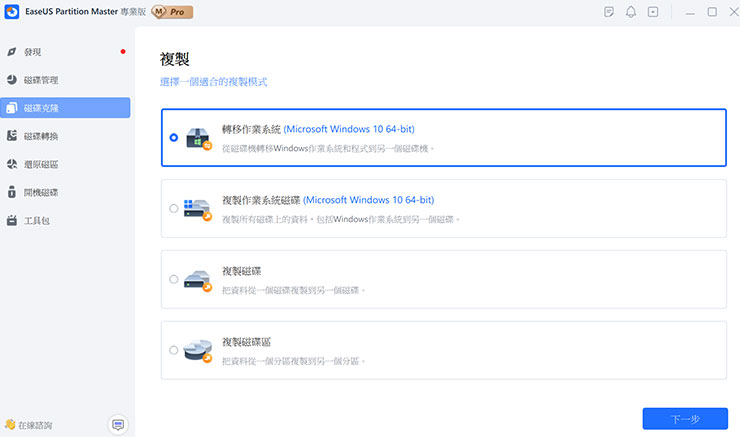
Task: Click the 磁碟轉換 sidebar icon
Action: click(x=12, y=136)
